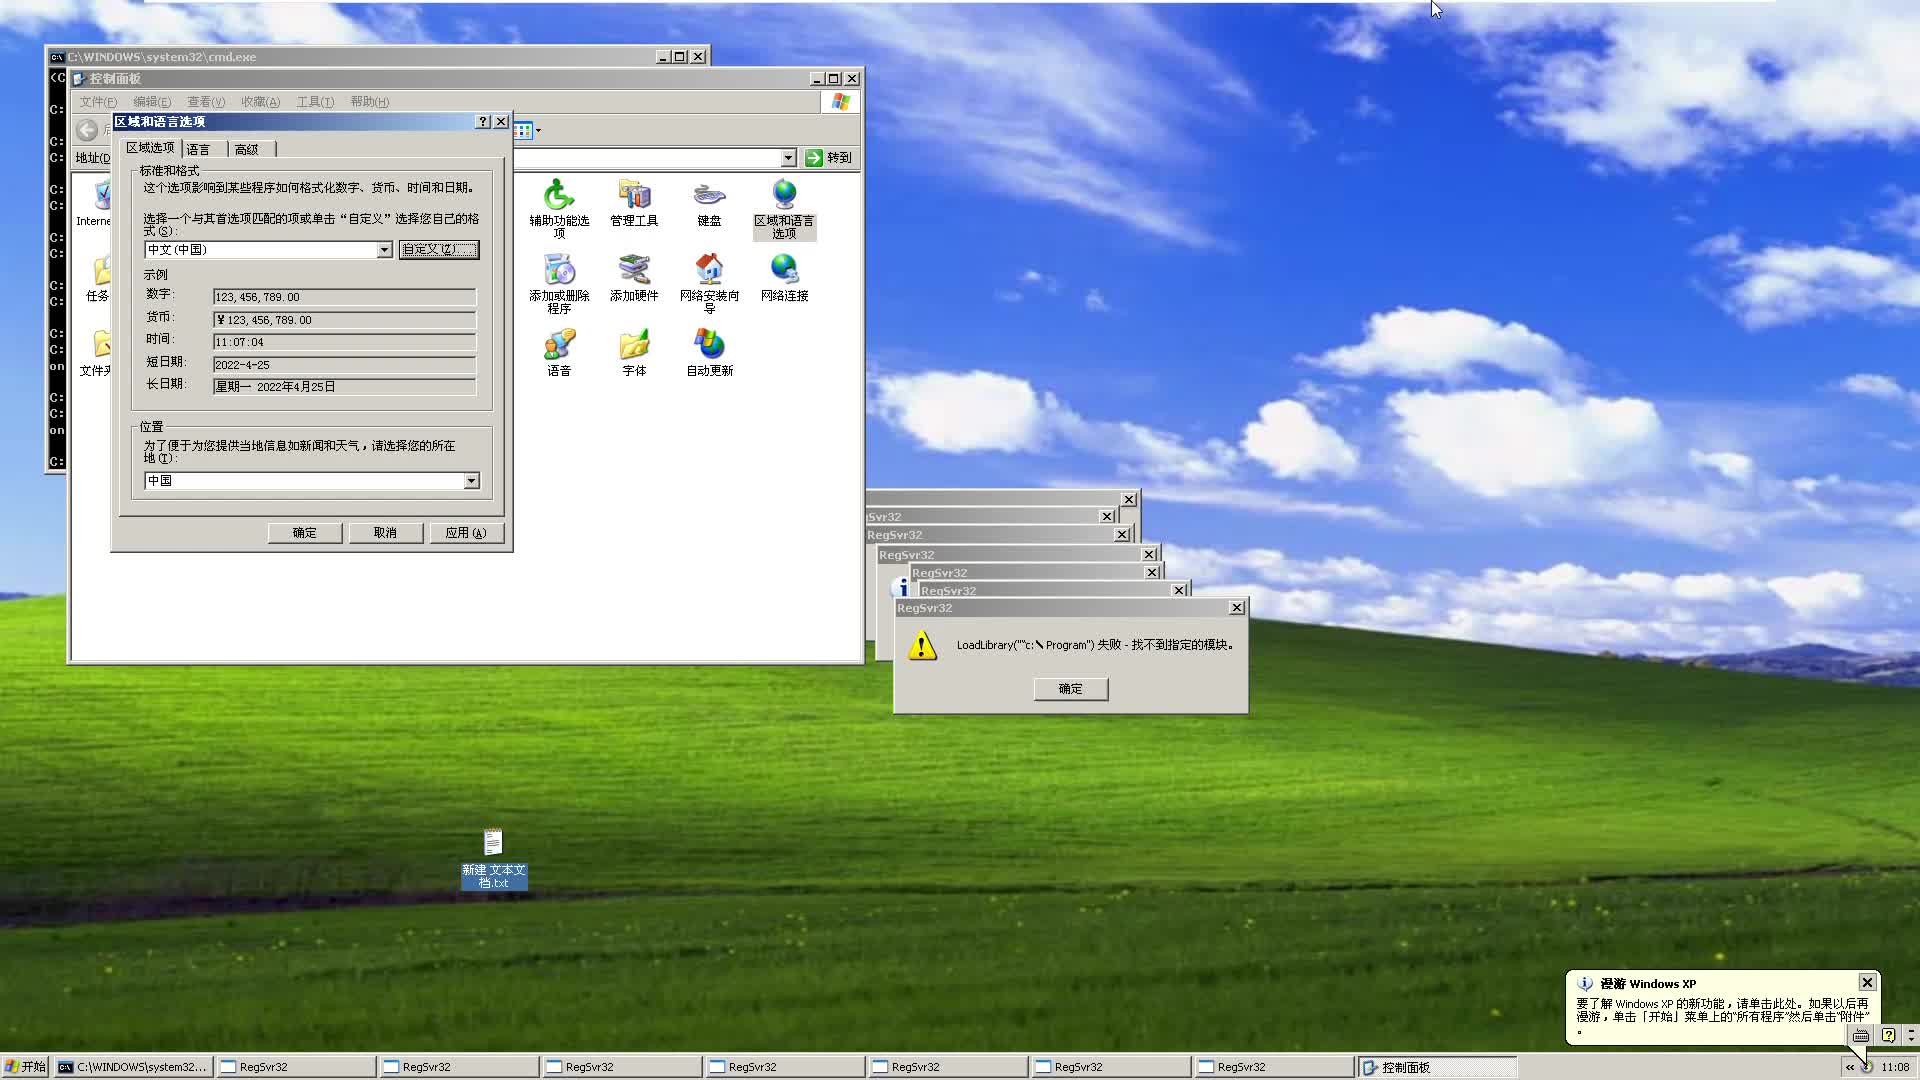
Task: Open the 帮助(H) menu
Action: click(x=369, y=102)
